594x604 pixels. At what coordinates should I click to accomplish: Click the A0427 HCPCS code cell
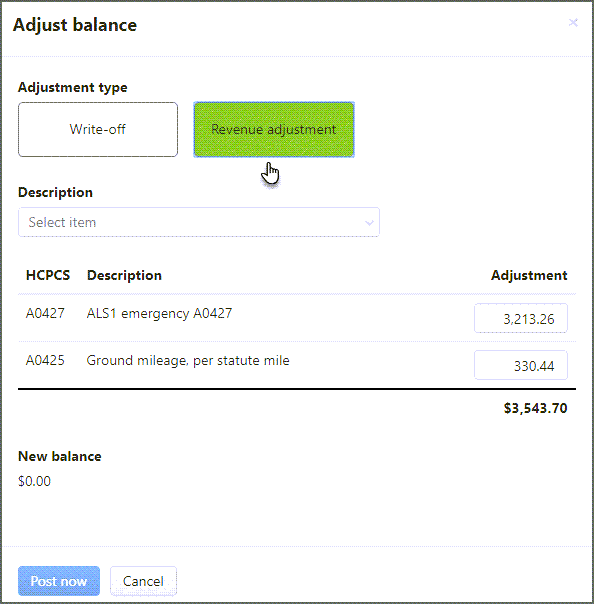coord(45,313)
